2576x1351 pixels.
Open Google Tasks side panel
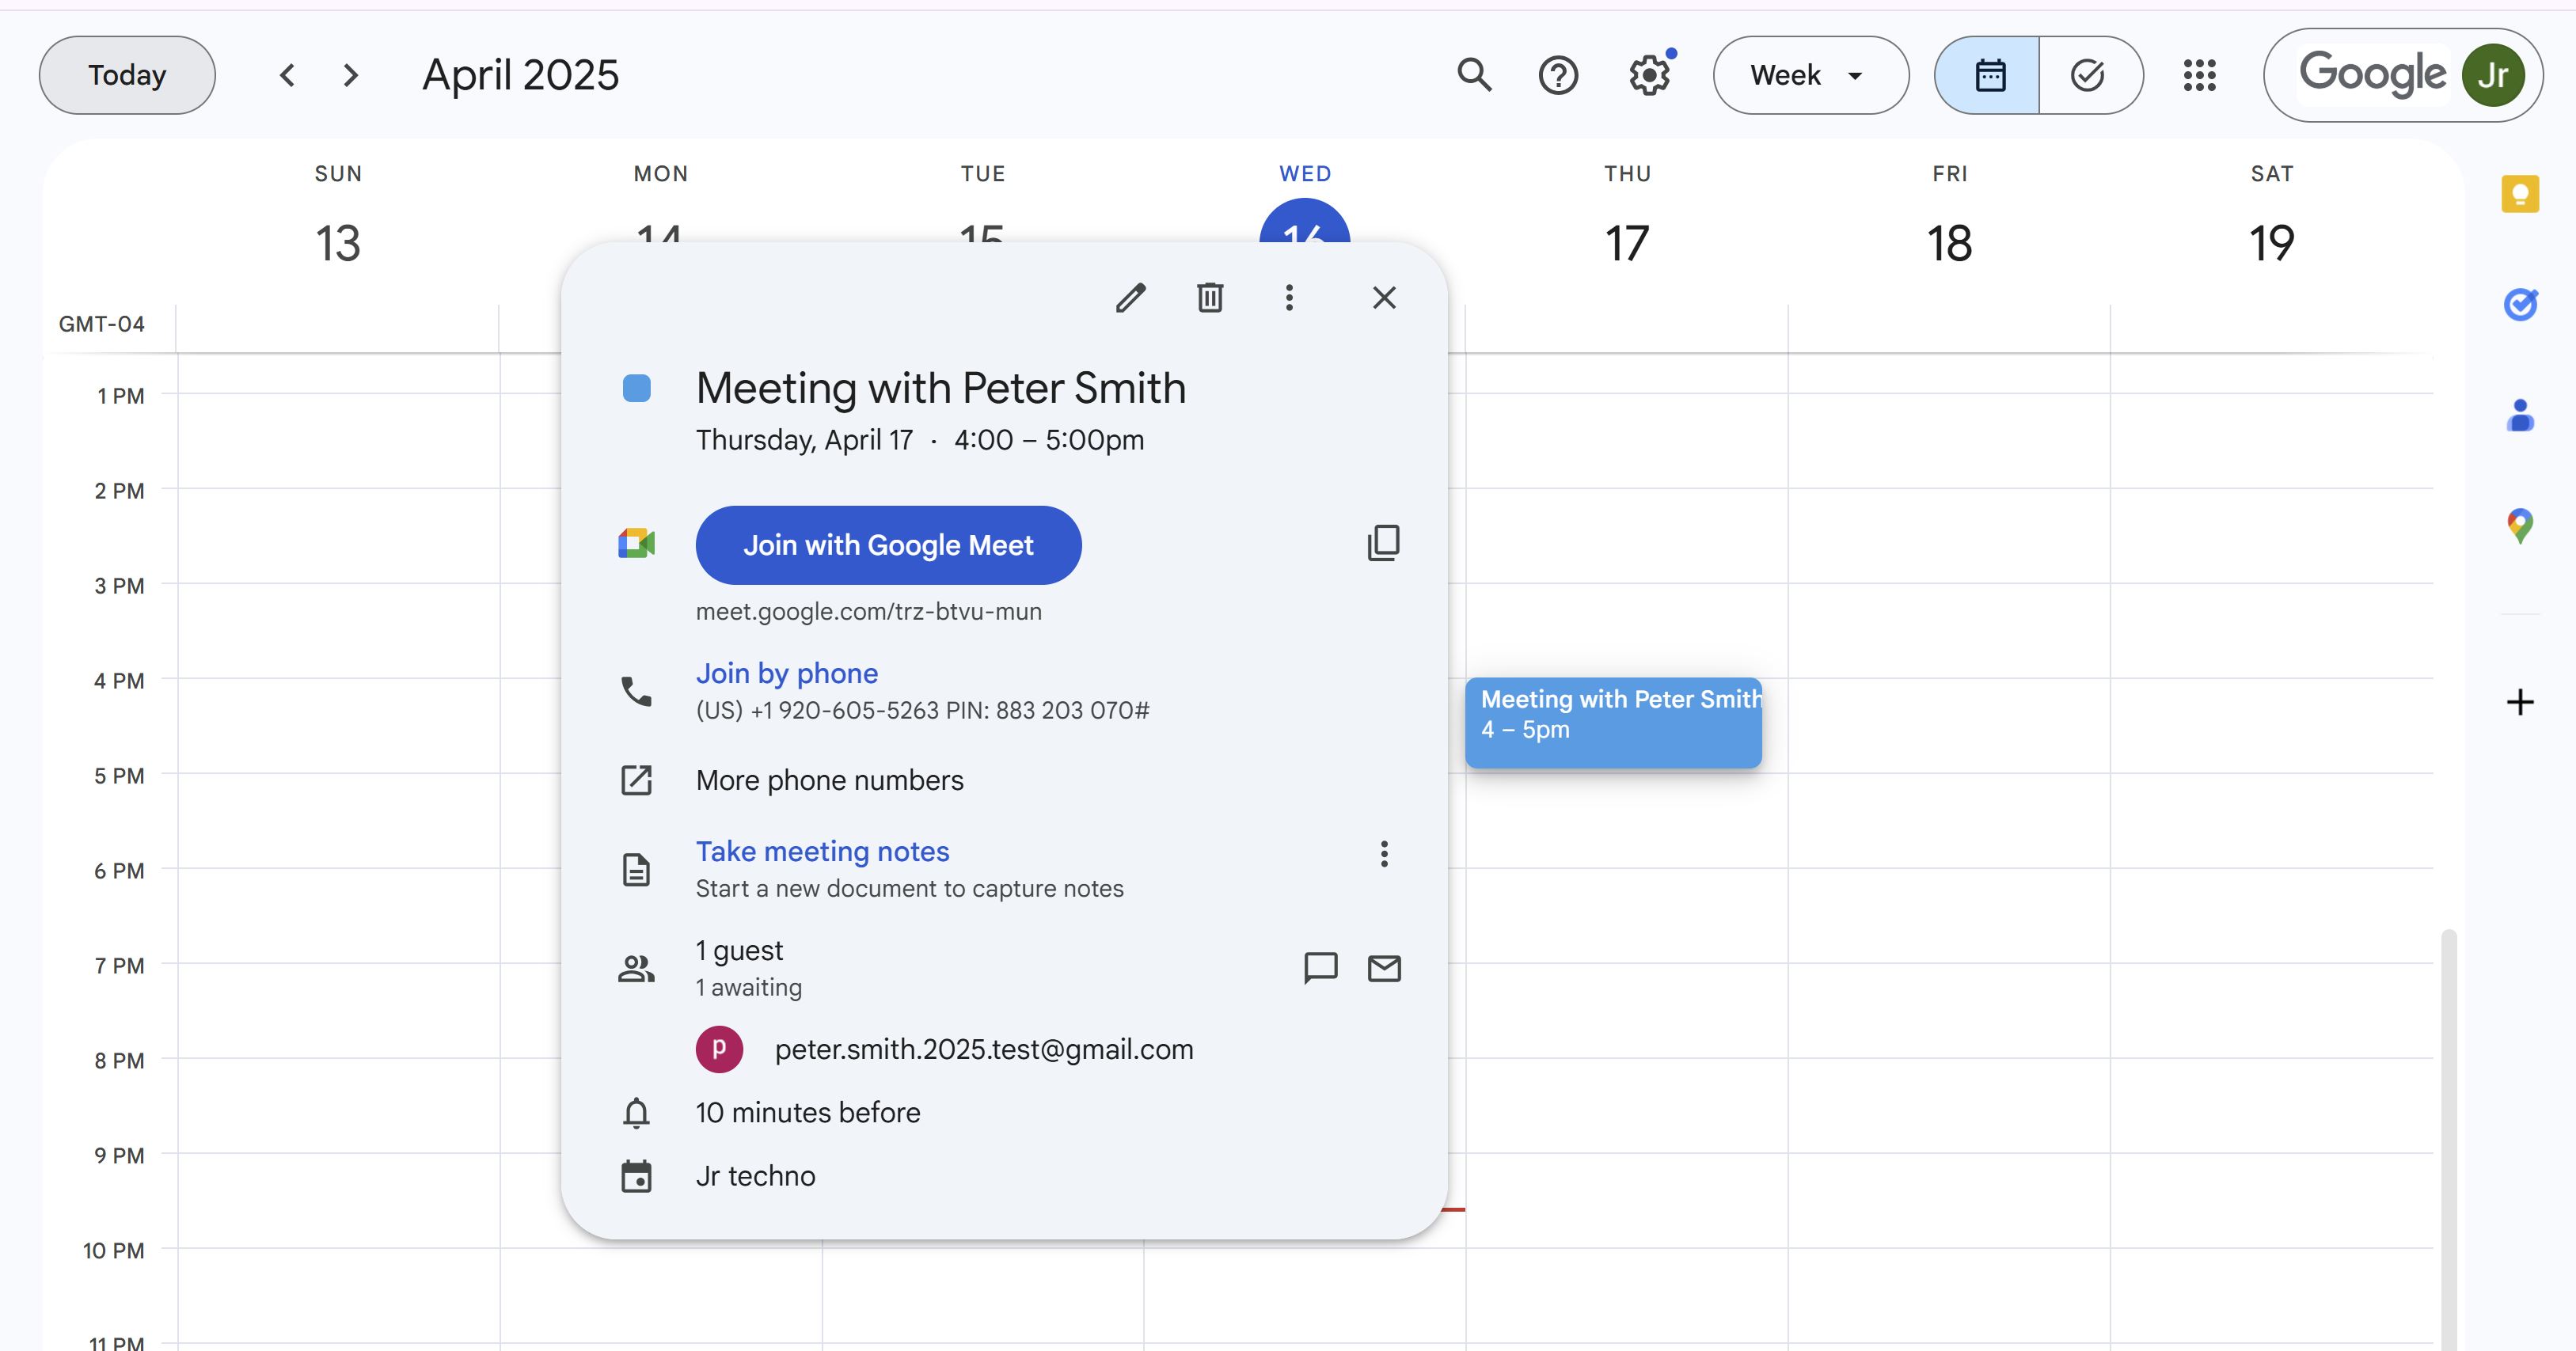(2520, 303)
